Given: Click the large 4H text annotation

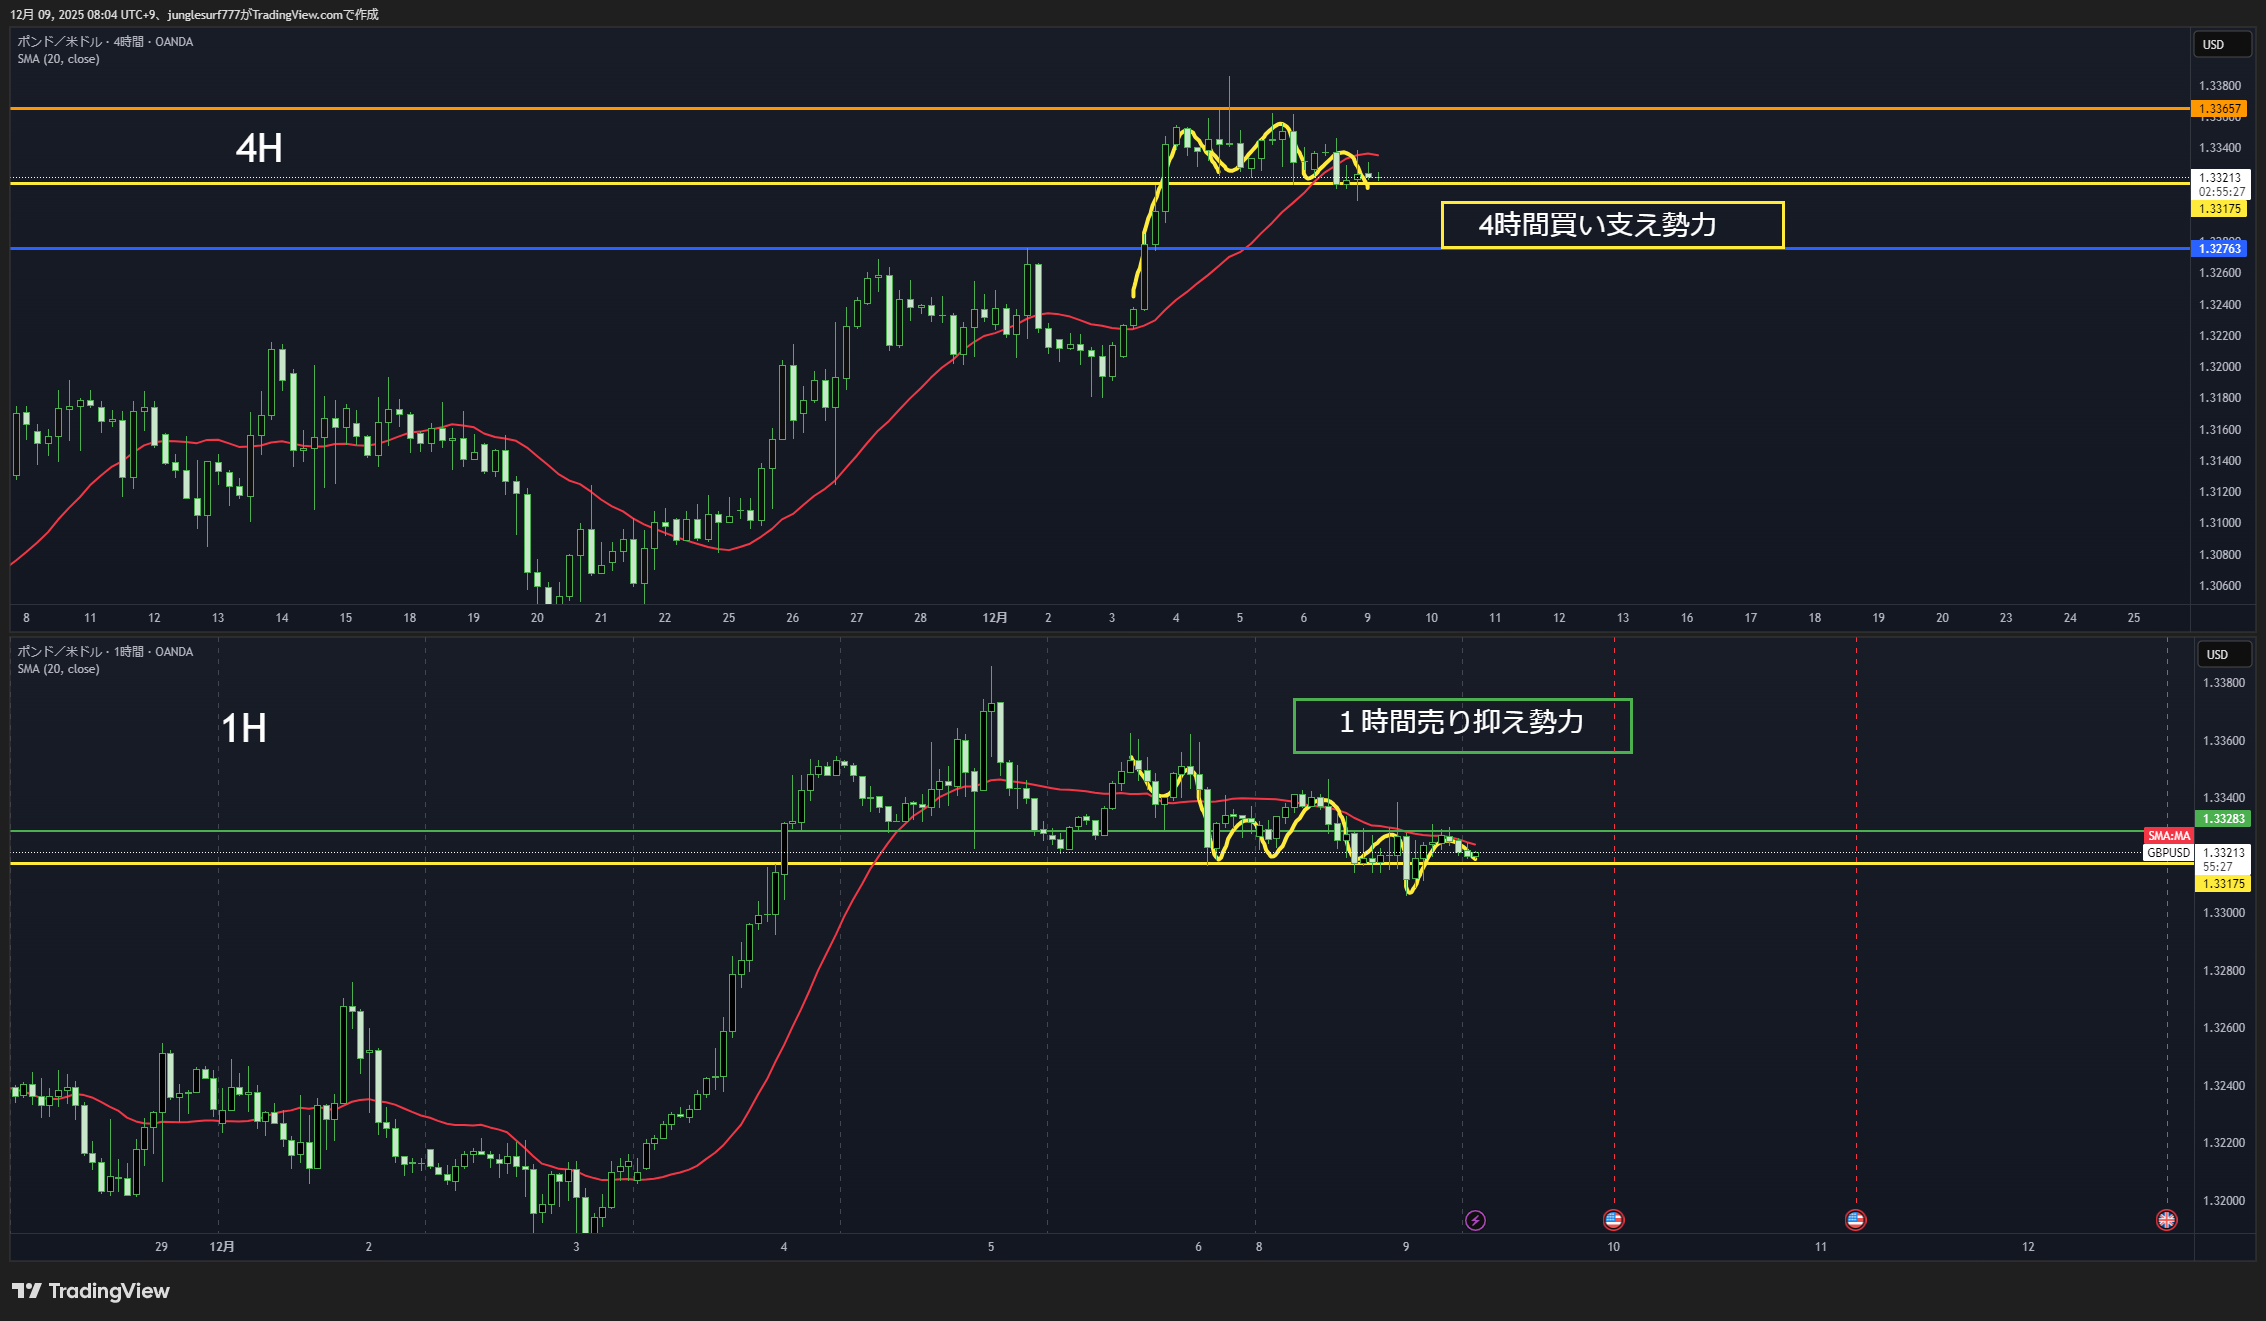Looking at the screenshot, I should [259, 149].
